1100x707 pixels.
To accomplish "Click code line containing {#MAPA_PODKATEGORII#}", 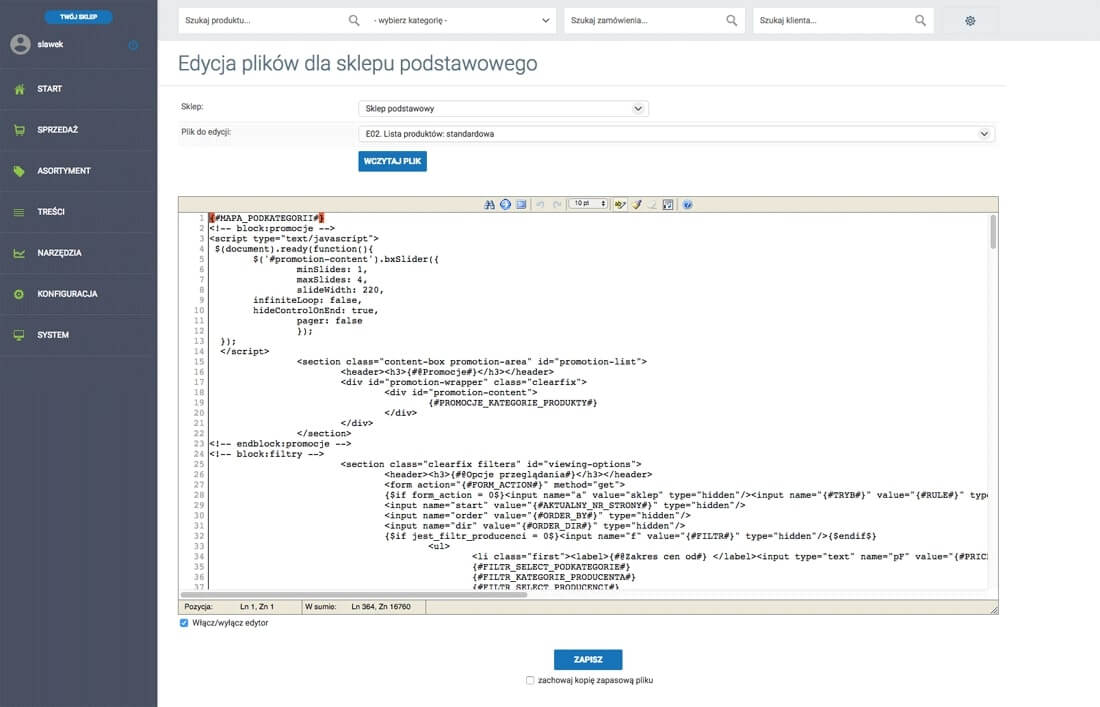I will tap(267, 218).
